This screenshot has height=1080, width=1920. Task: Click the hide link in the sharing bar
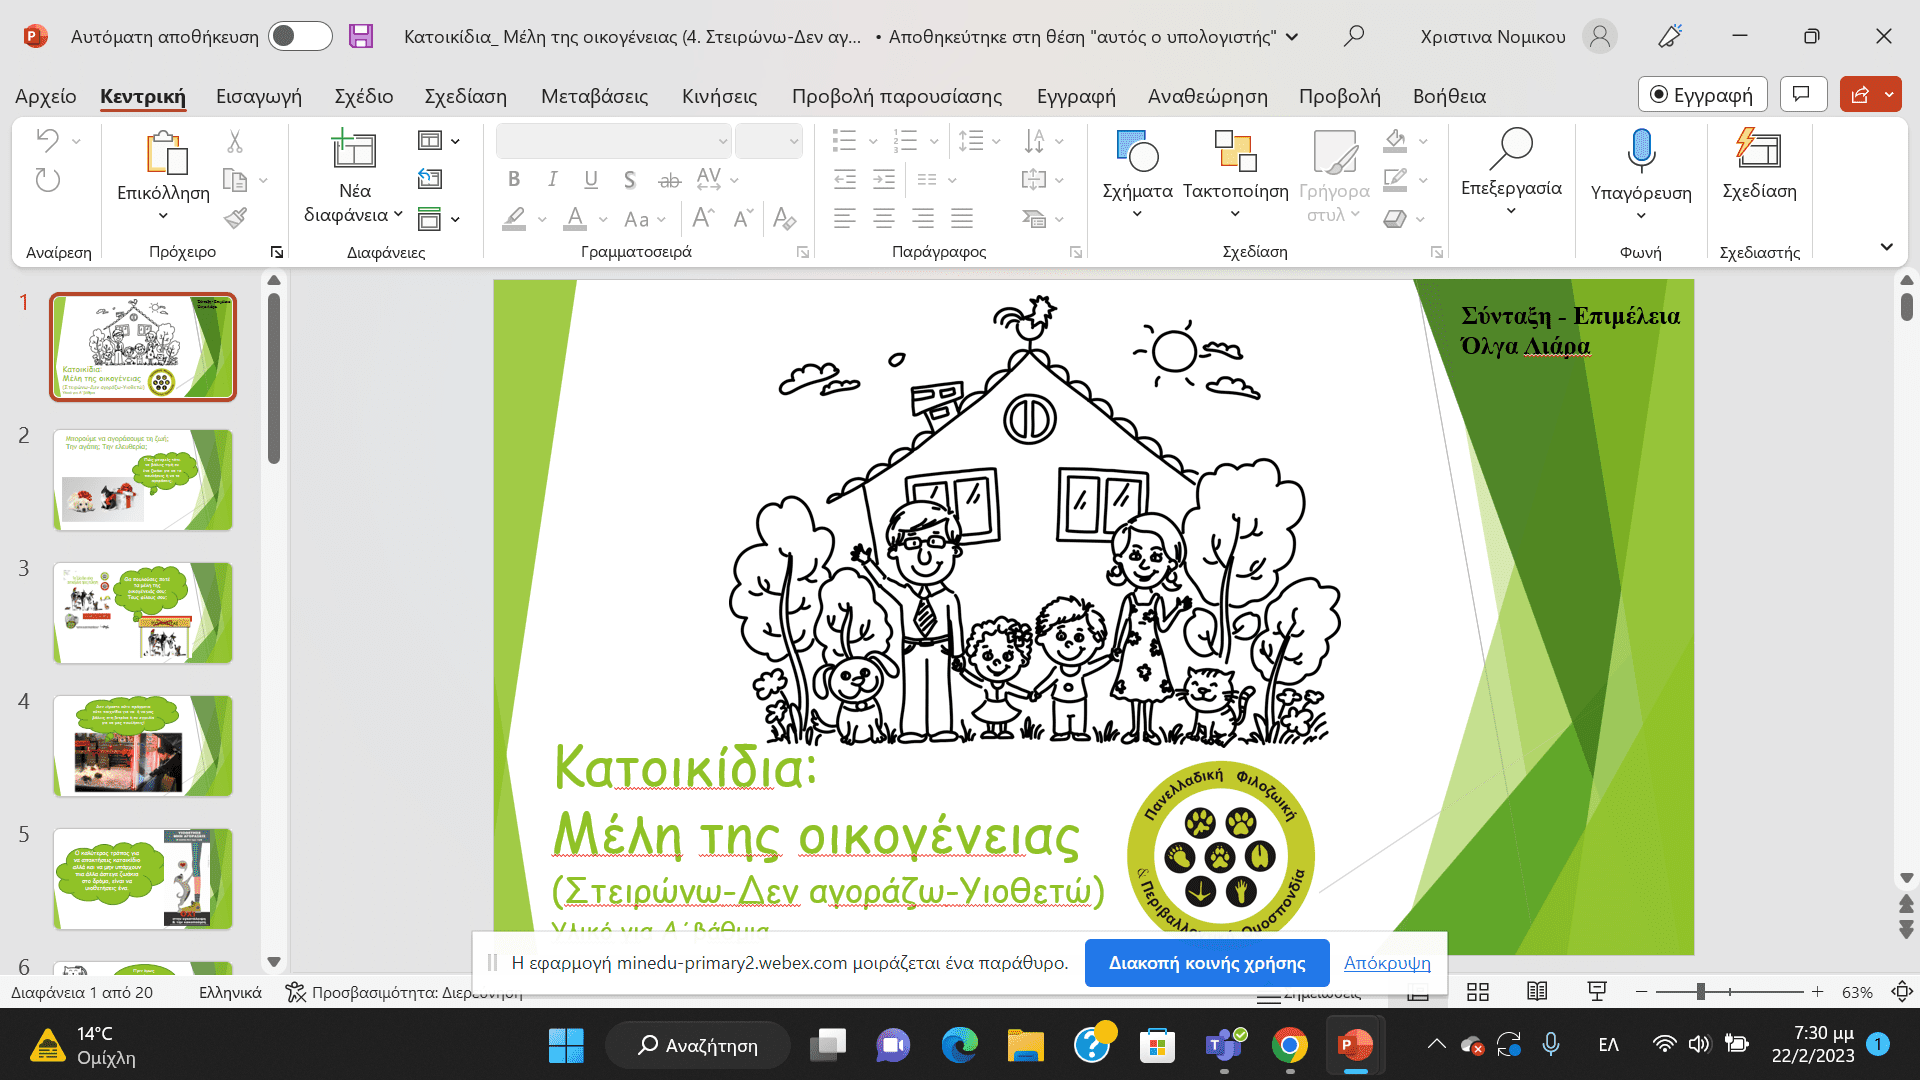click(x=1387, y=963)
